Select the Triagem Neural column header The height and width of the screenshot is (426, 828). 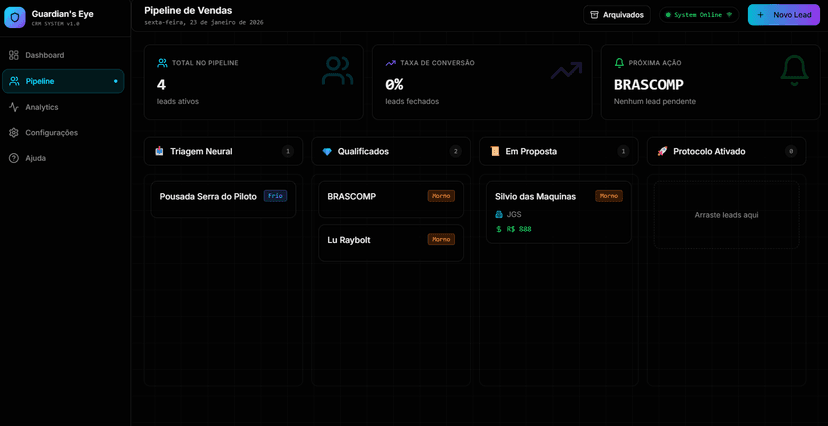[x=223, y=152]
